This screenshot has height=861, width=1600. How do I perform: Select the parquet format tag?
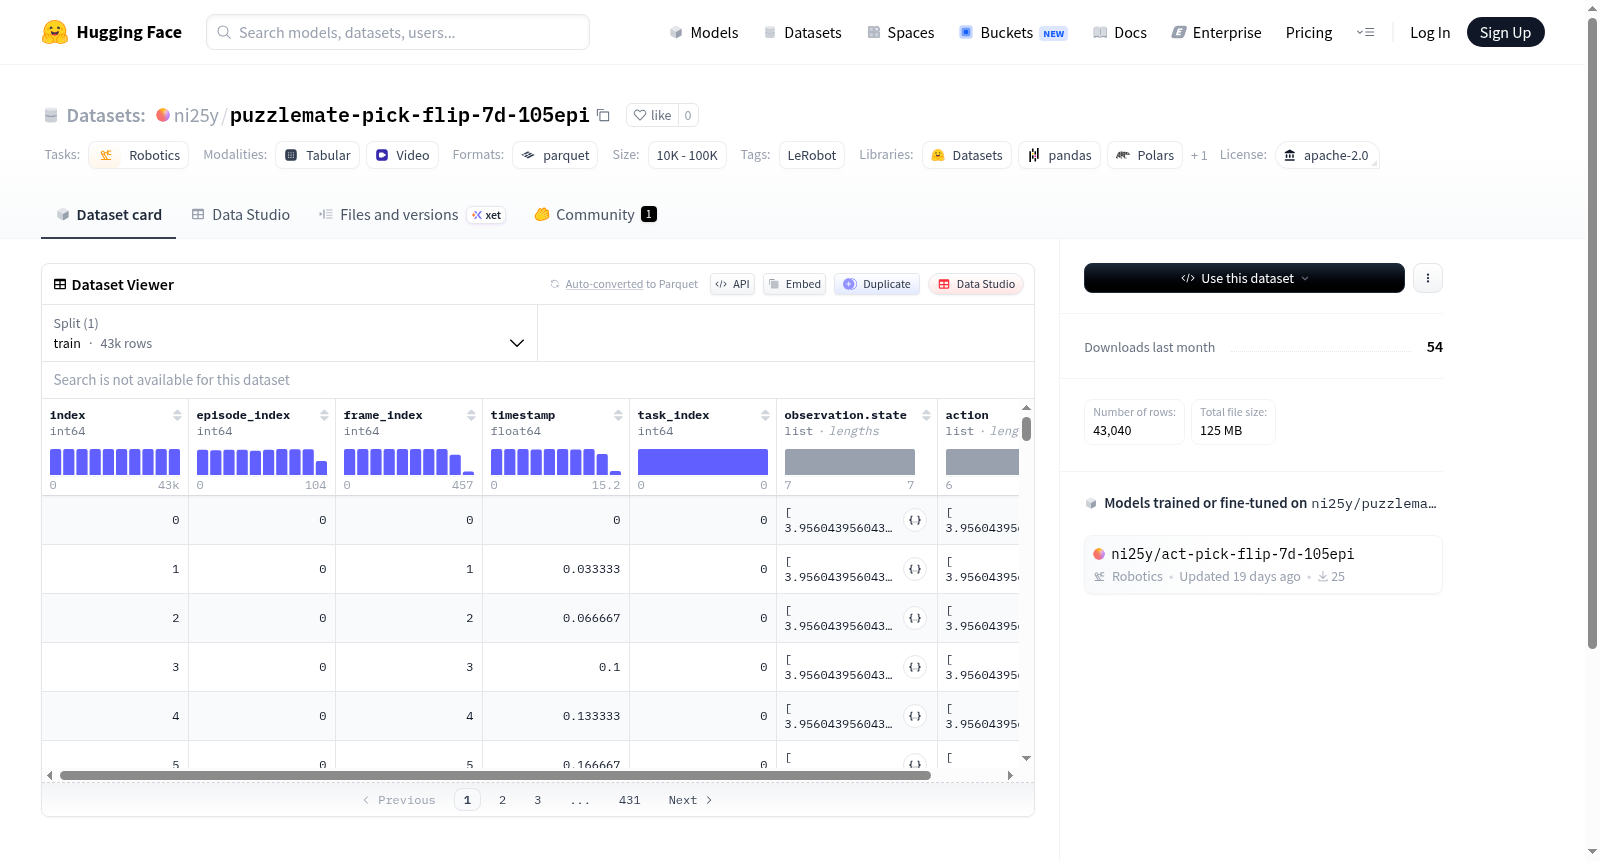pyautogui.click(x=555, y=155)
